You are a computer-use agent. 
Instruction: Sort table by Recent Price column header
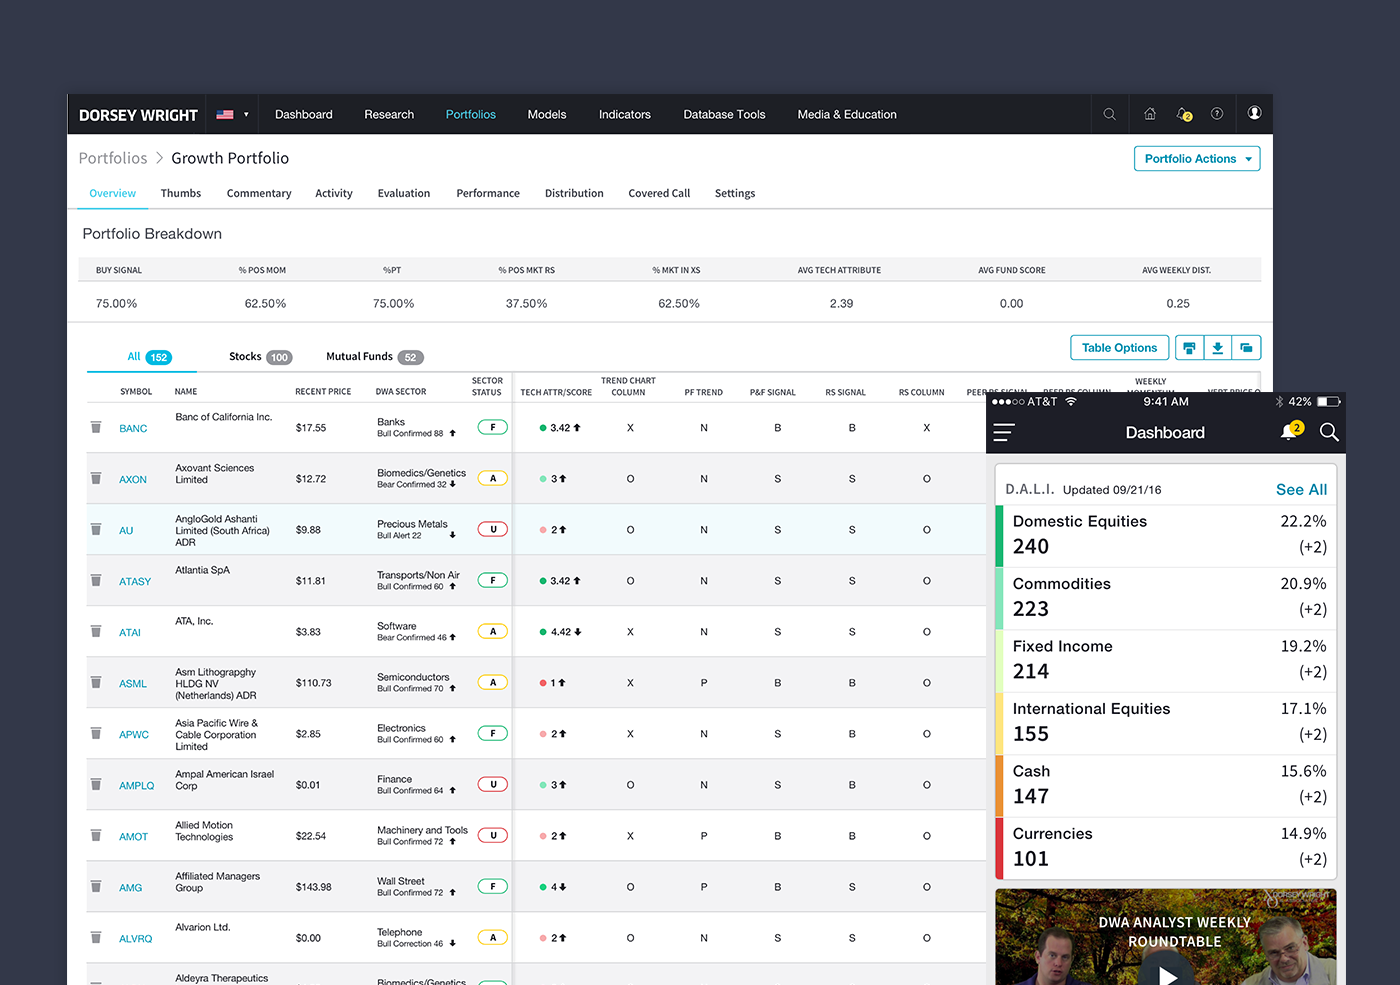click(x=323, y=392)
